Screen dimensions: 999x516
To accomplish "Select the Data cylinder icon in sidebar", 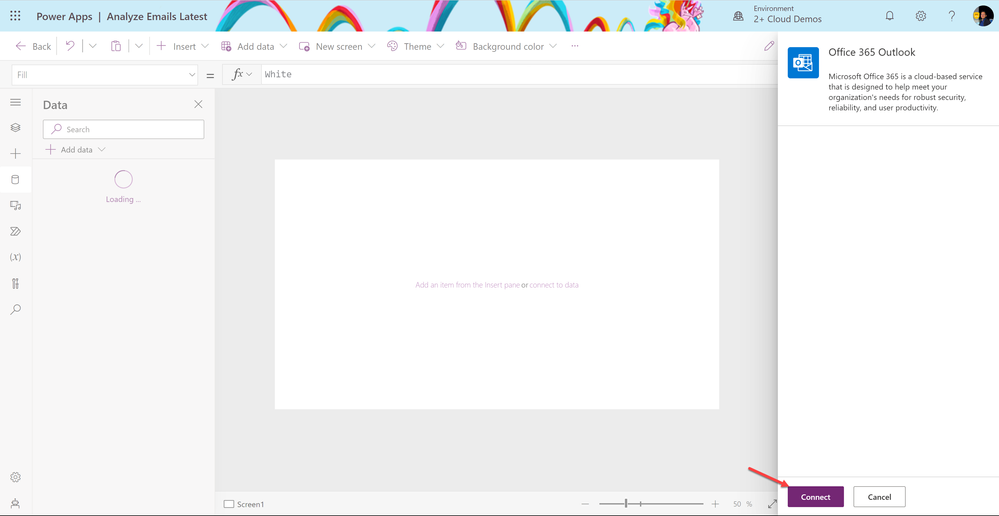I will 16,180.
